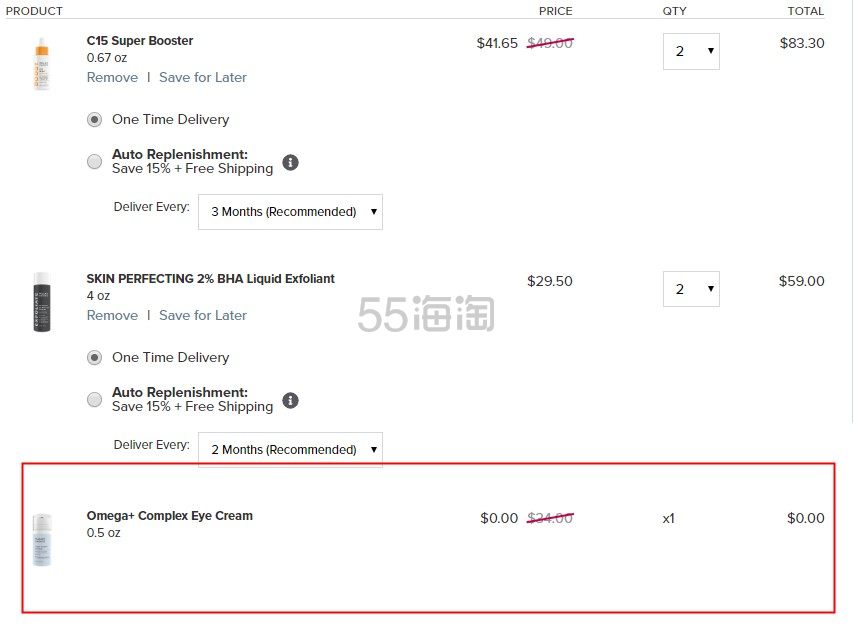Open SKIN PERFECTING 2% BHA Liquid Exfoliant title
853x628 pixels.
tap(211, 279)
